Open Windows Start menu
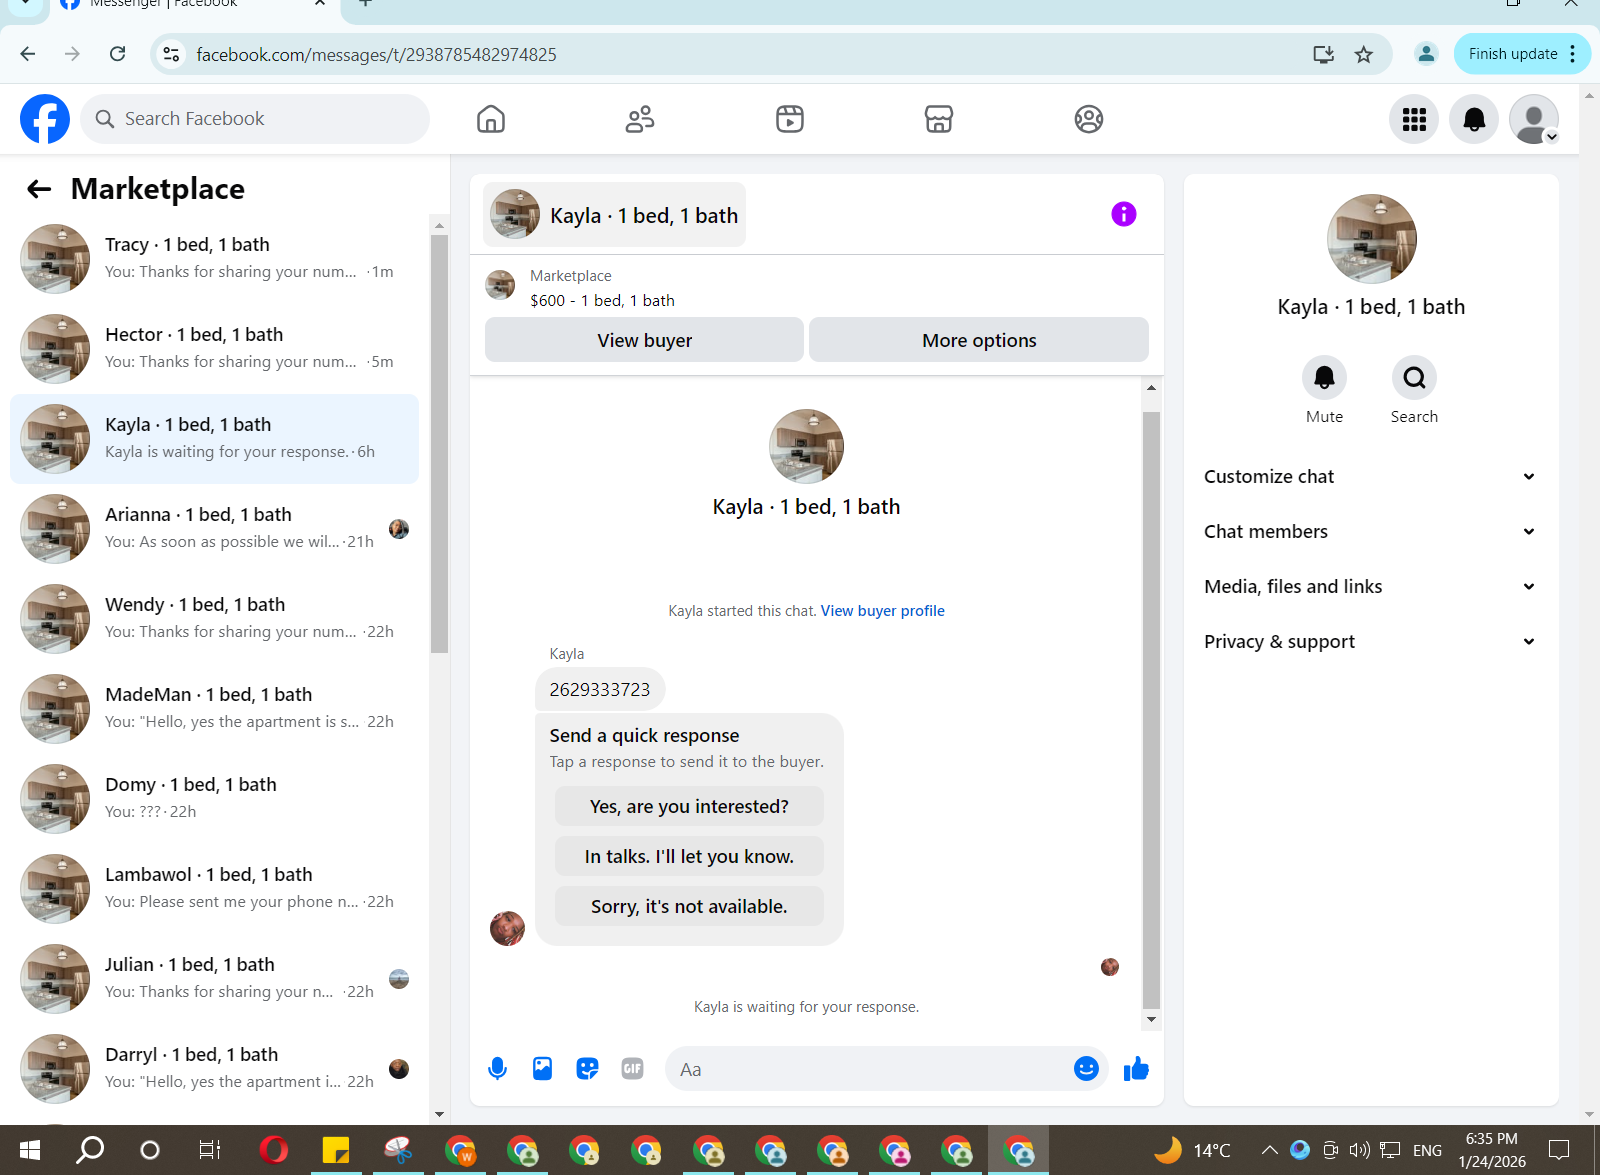This screenshot has height=1175, width=1600. pyautogui.click(x=30, y=1150)
